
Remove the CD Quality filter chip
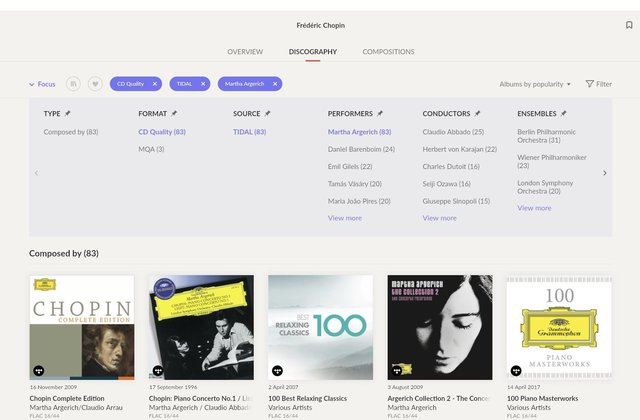(155, 84)
